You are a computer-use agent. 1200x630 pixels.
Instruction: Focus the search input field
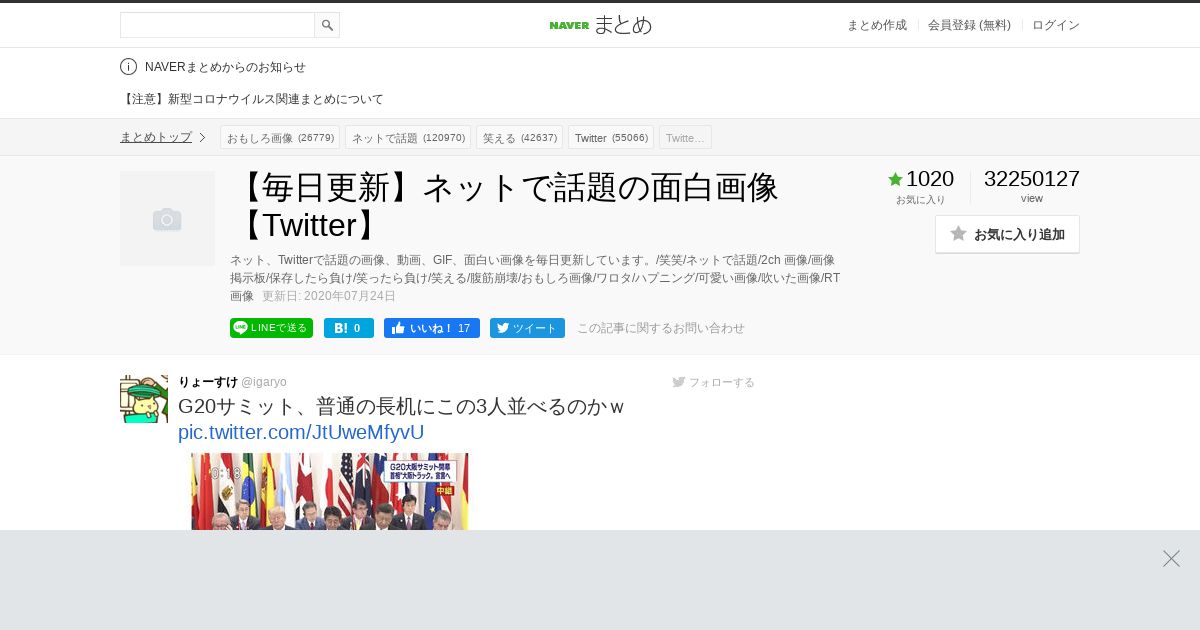pos(217,25)
